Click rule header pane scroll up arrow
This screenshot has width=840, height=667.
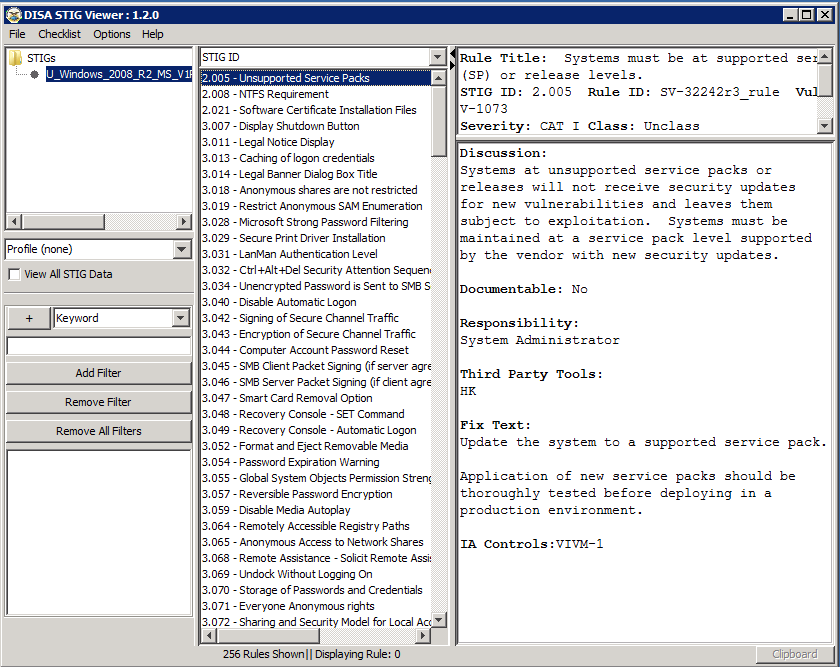[825, 56]
